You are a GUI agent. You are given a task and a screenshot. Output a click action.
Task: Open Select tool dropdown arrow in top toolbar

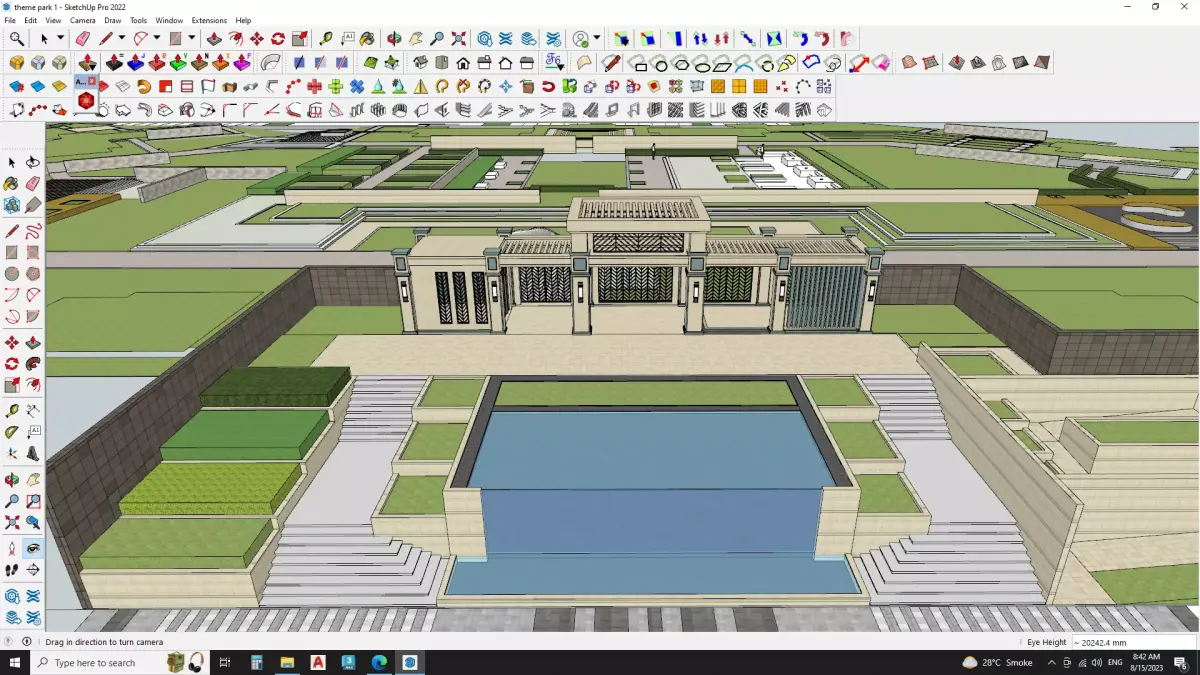pos(60,38)
